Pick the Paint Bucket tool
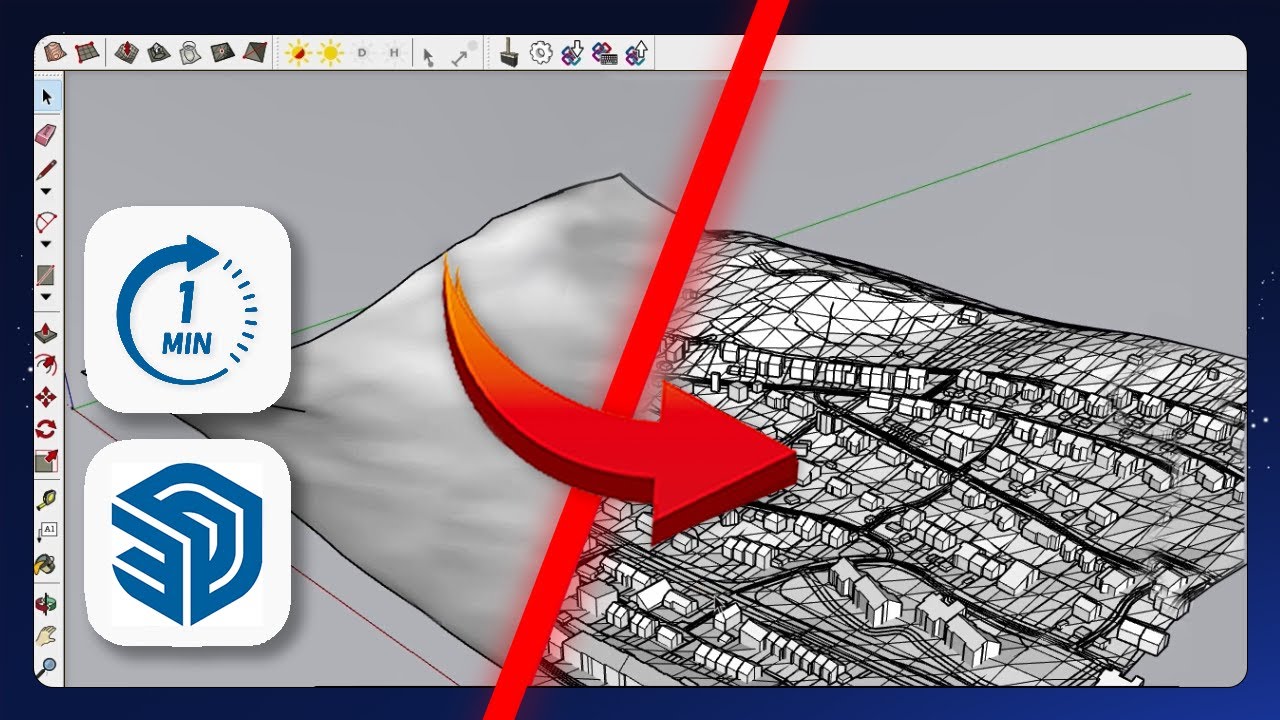Screen dimensions: 1280x720 46,563
